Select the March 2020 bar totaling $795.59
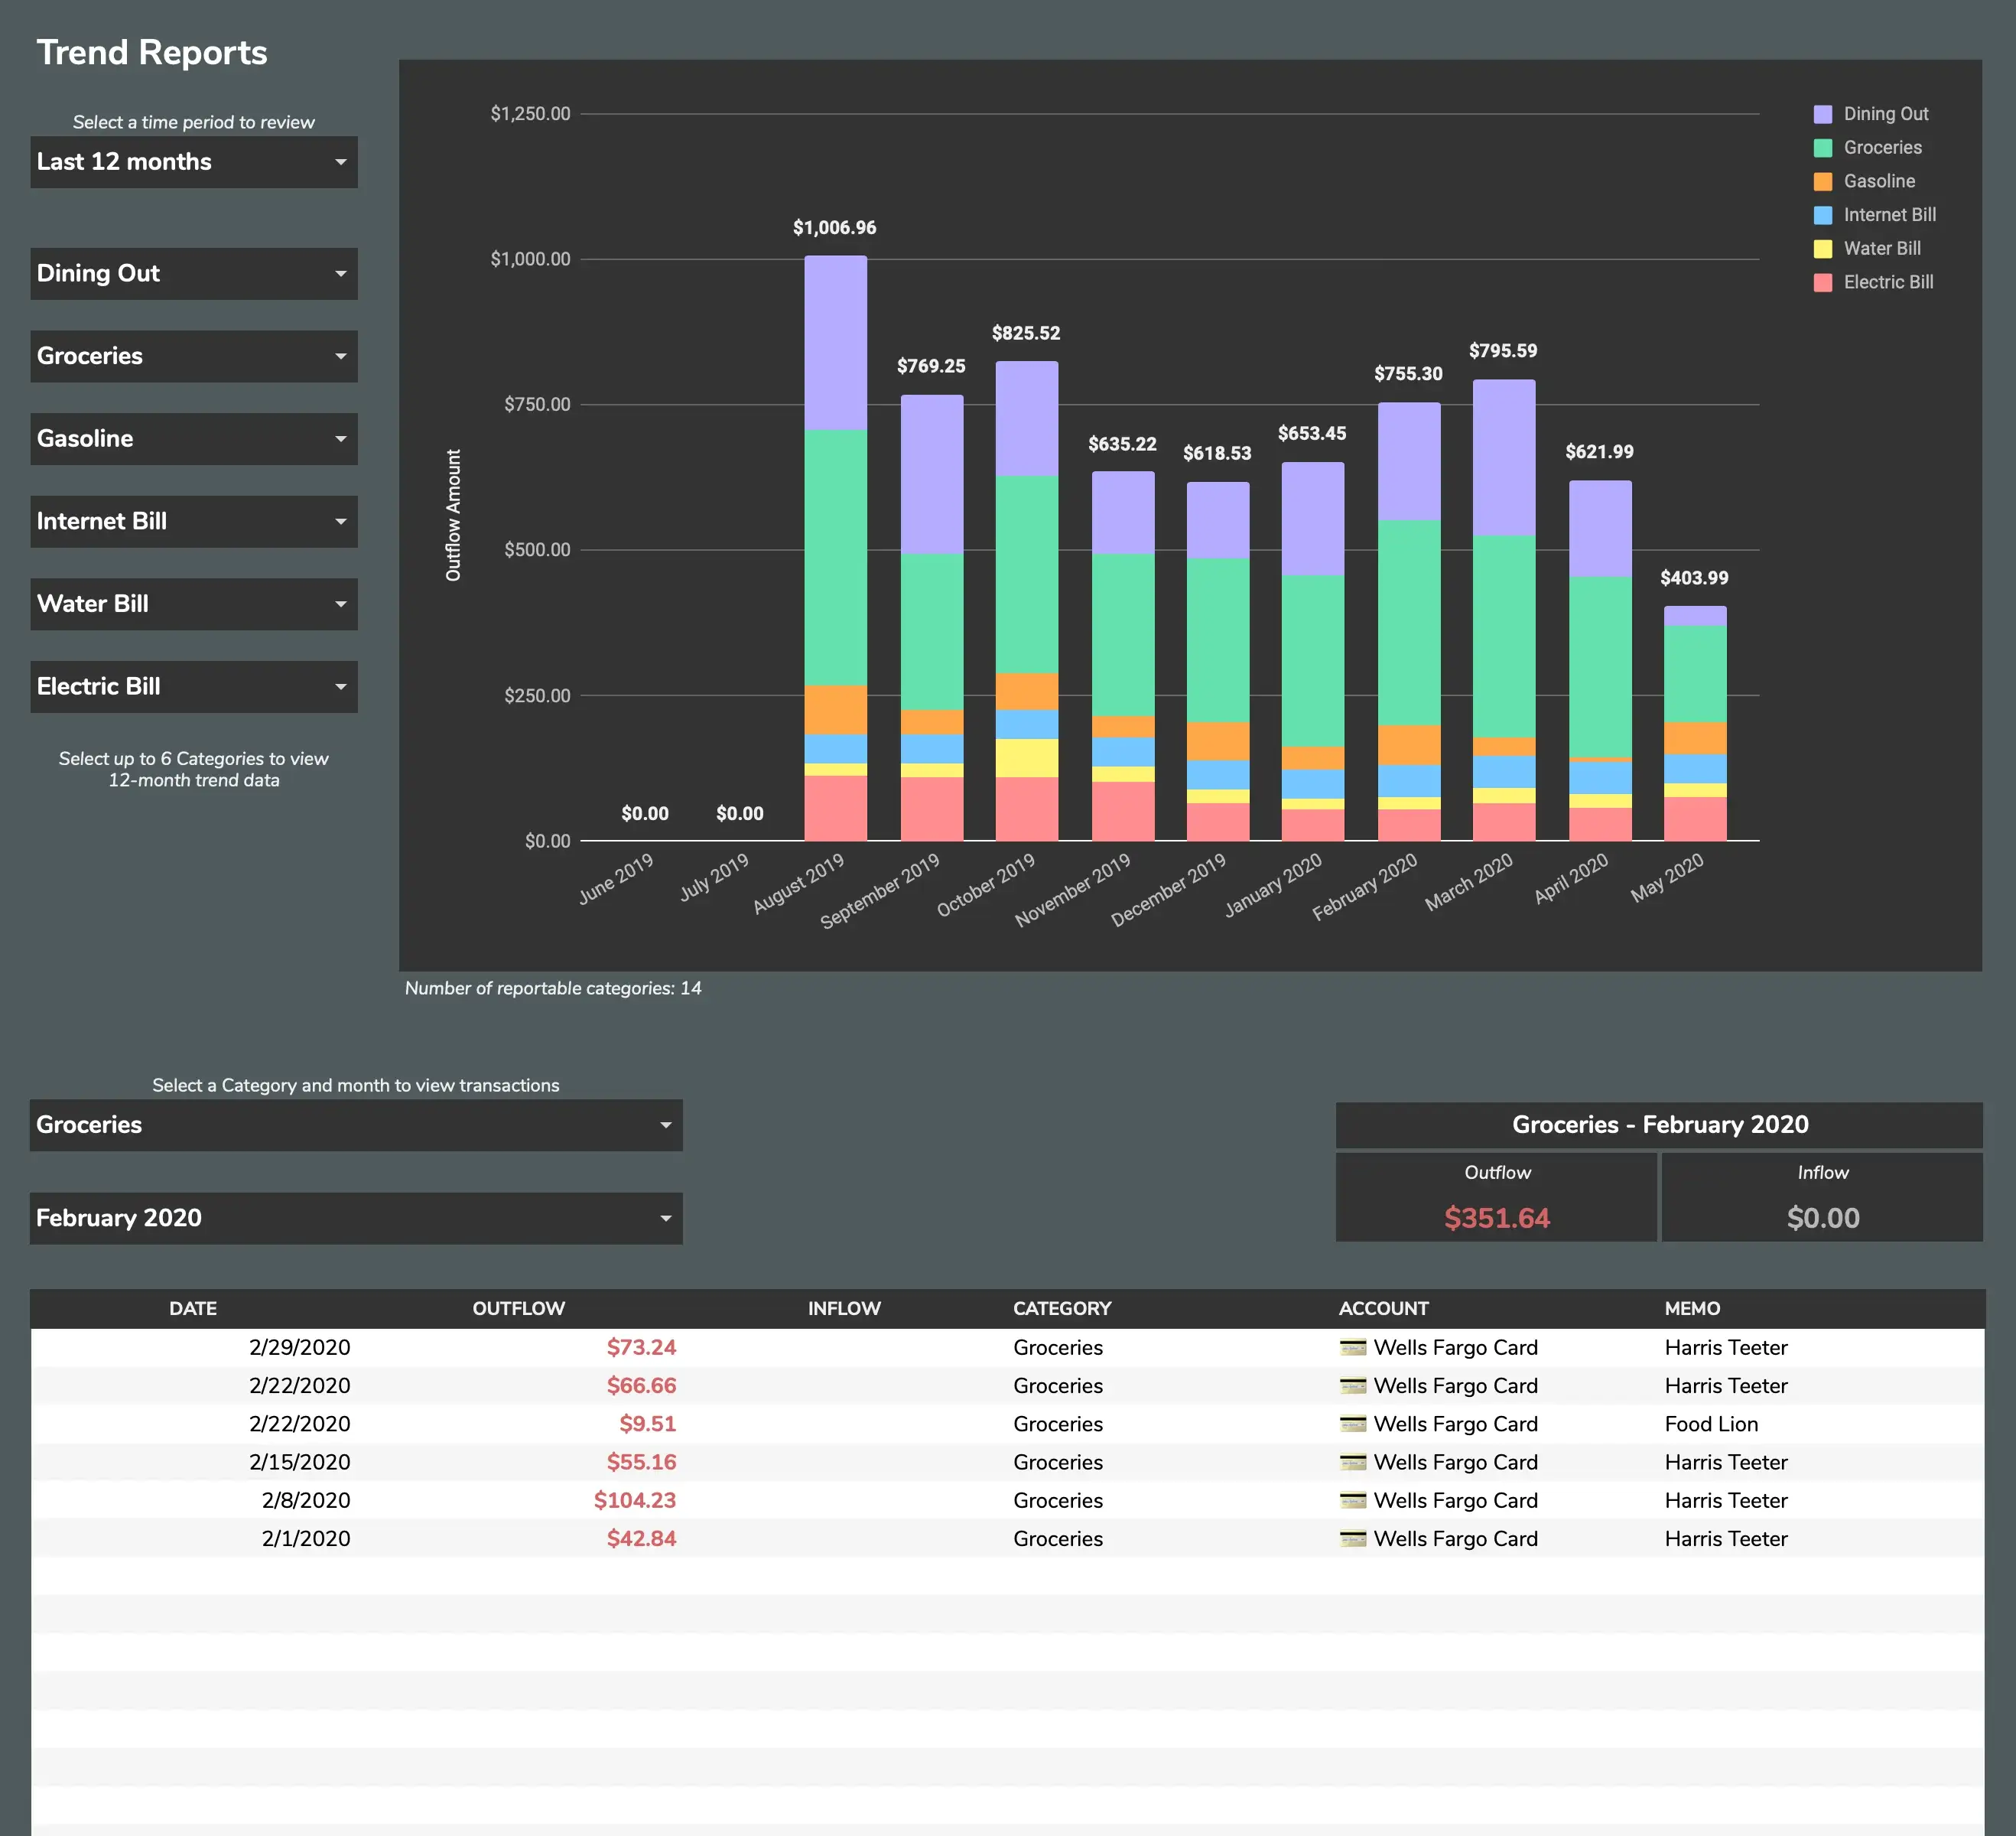This screenshot has height=1836, width=2016. (1504, 610)
